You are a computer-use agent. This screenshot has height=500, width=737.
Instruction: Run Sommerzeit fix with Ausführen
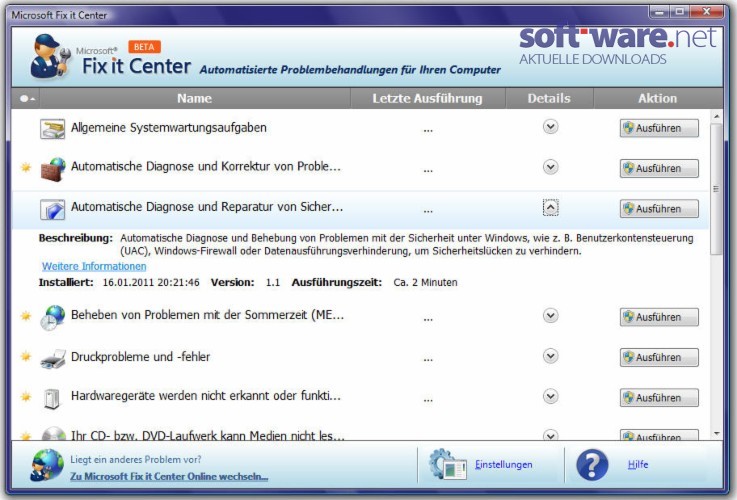click(x=659, y=317)
